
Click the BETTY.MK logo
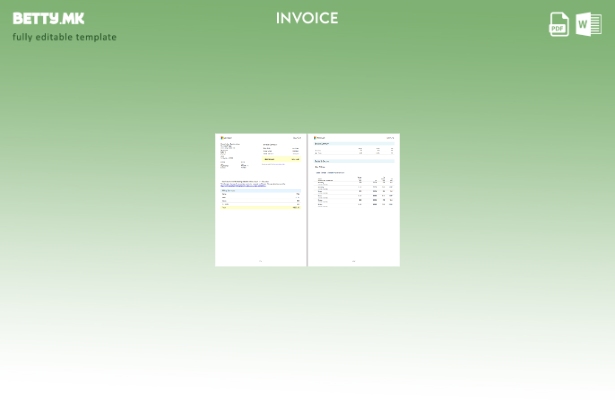[49, 18]
